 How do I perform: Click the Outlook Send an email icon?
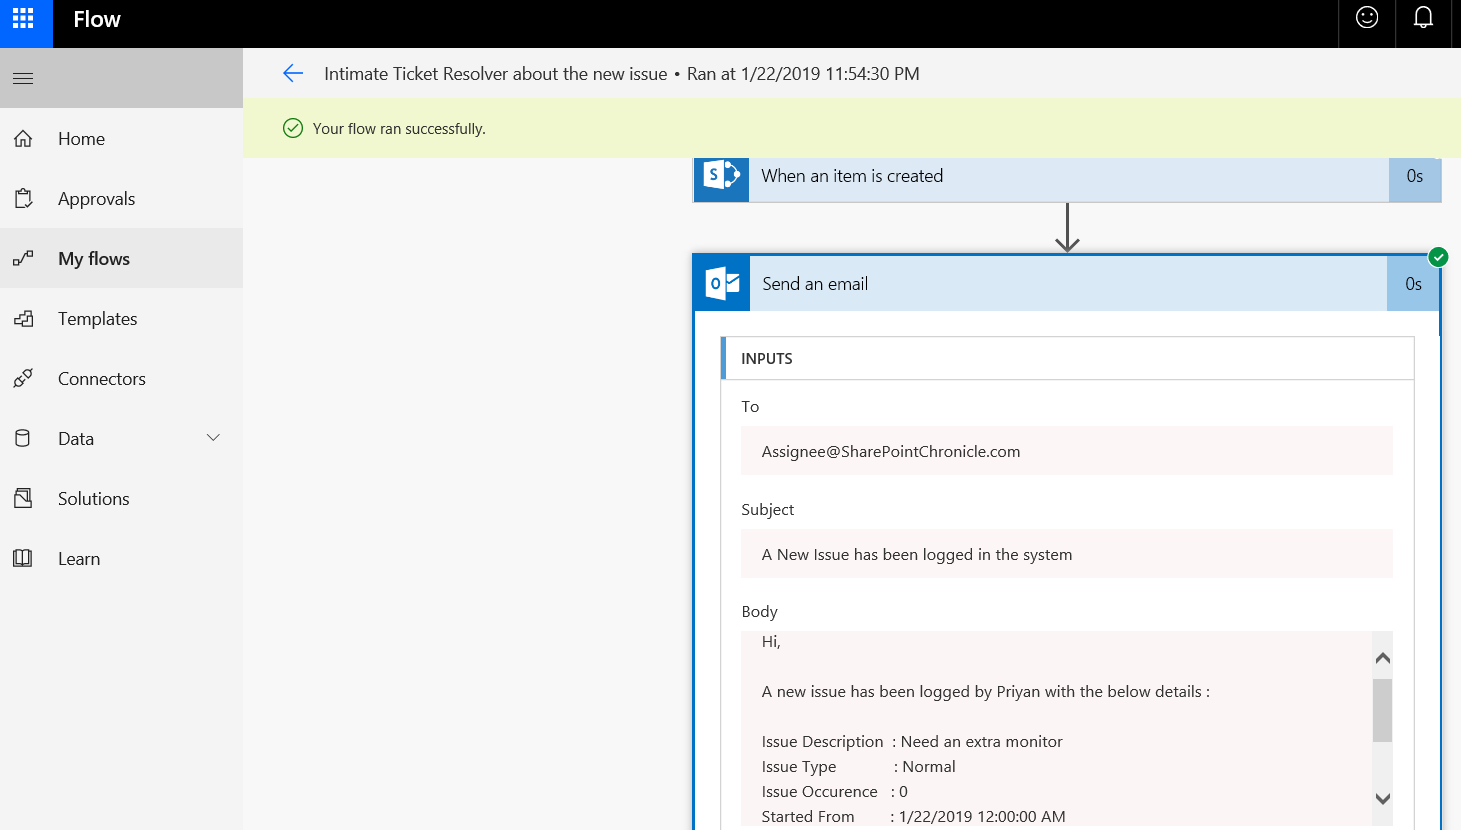[x=722, y=284]
